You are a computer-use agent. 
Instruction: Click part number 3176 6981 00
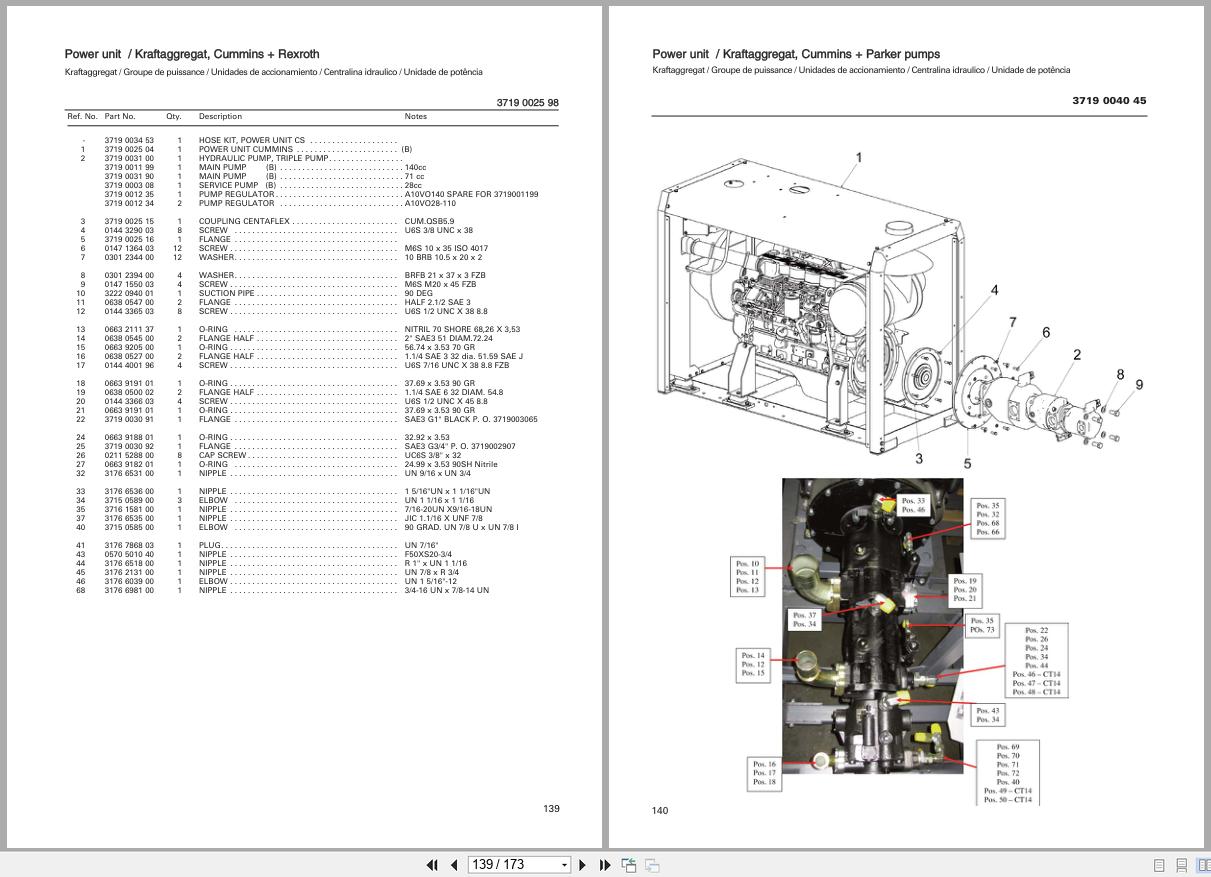point(129,590)
